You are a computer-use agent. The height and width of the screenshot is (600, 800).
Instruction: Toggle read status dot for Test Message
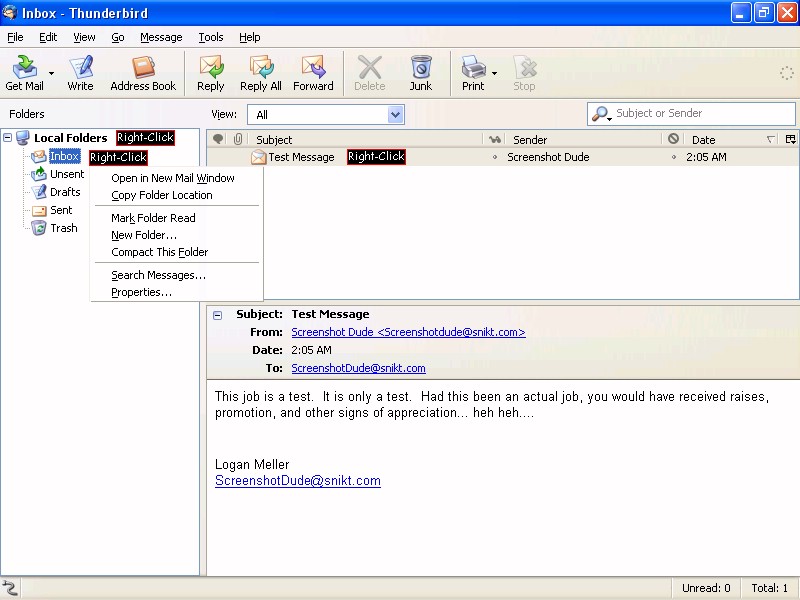coord(495,157)
